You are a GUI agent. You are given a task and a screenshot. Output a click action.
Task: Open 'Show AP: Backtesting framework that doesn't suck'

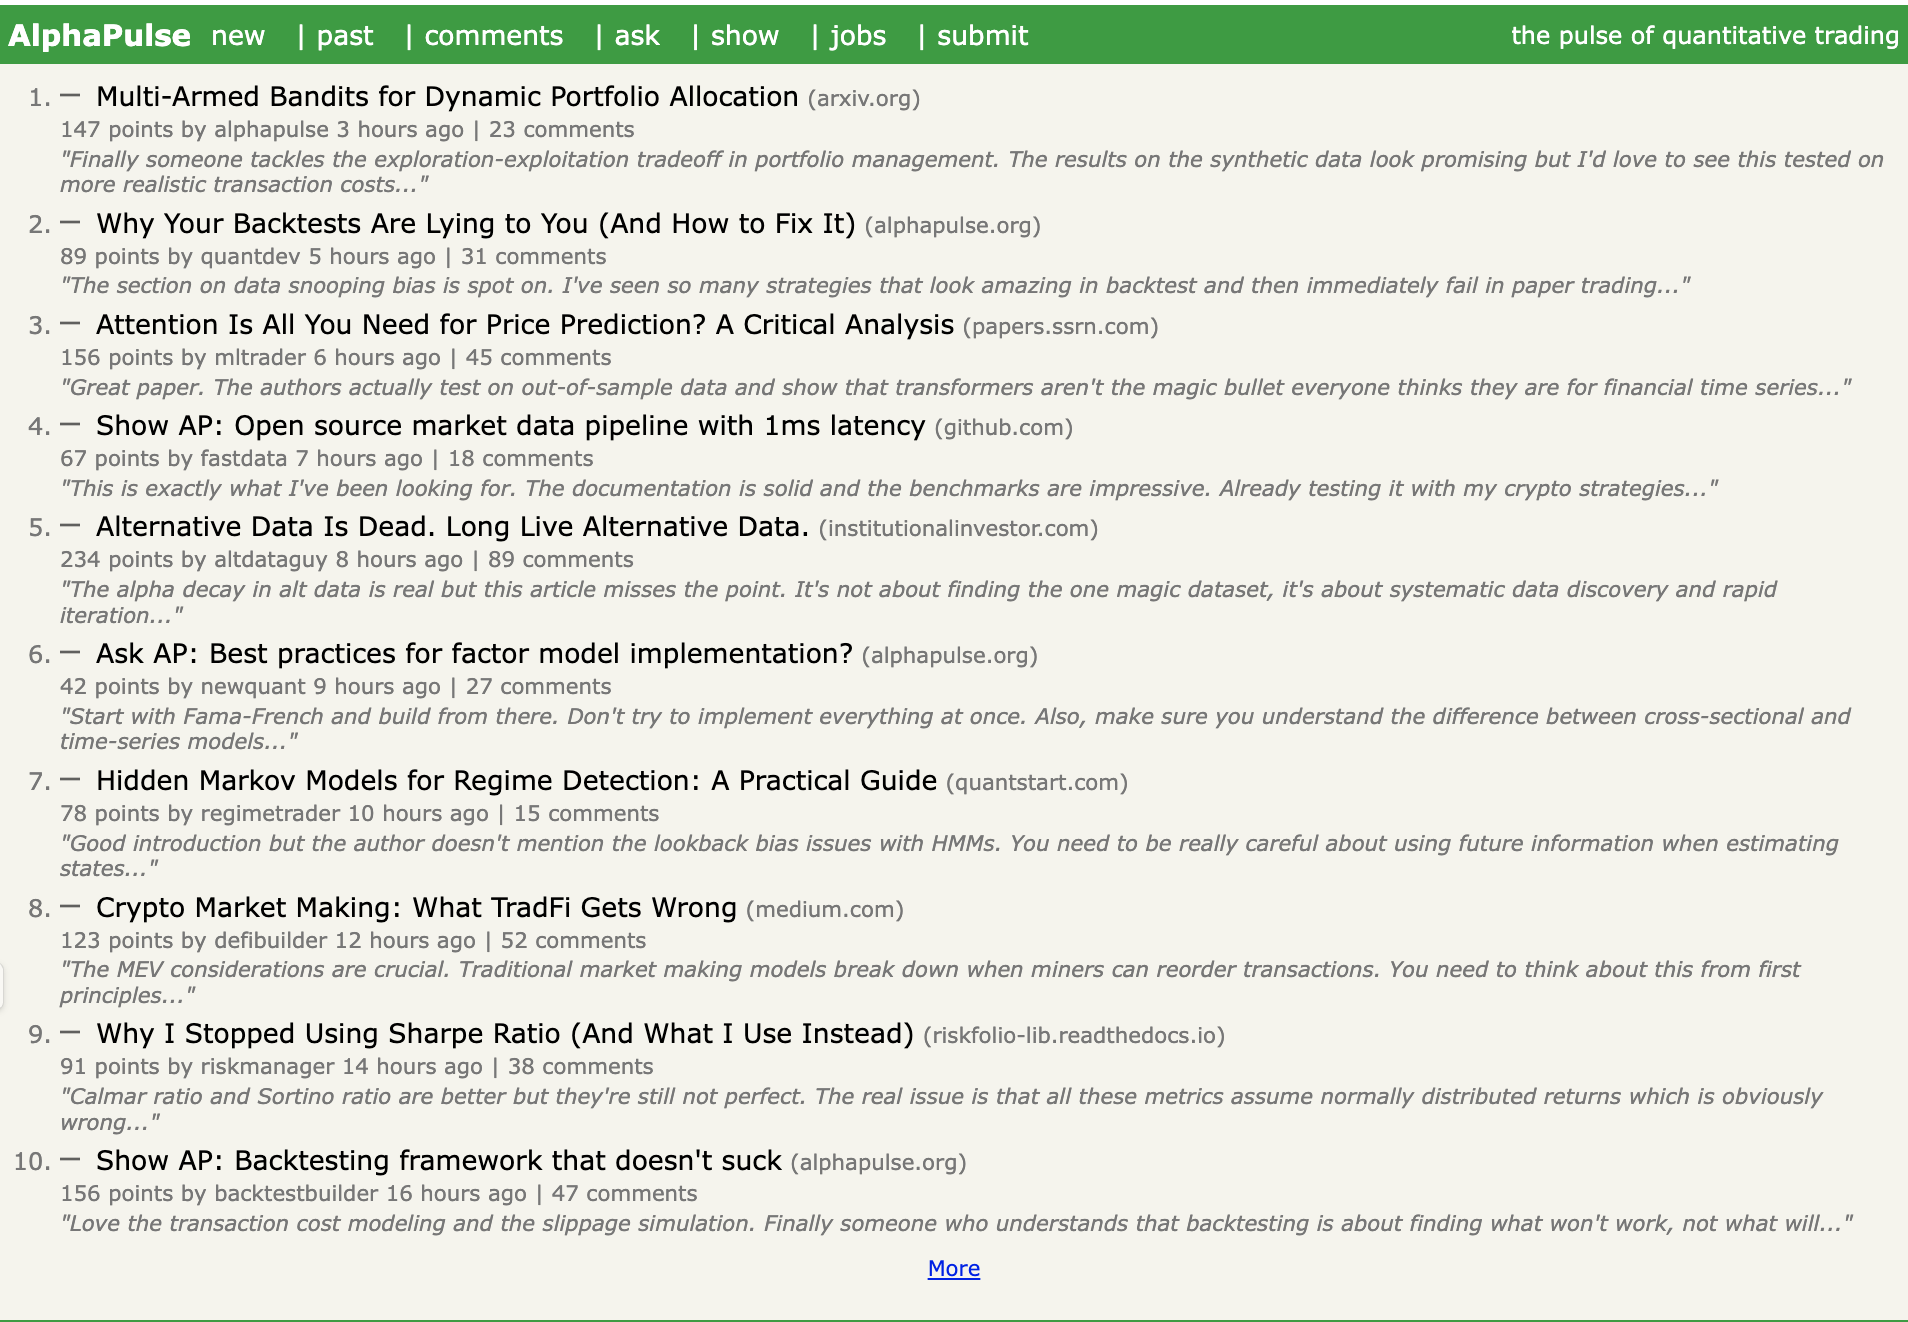[x=439, y=1161]
